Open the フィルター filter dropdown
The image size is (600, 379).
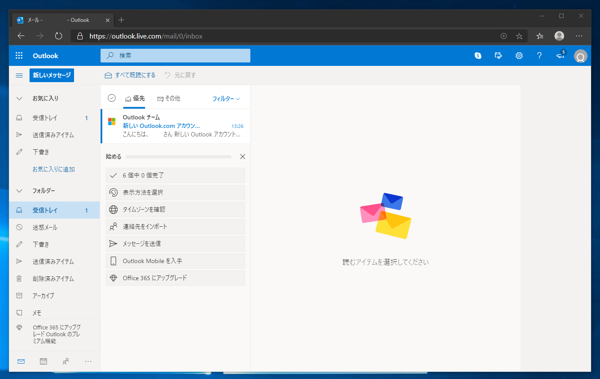pos(226,99)
